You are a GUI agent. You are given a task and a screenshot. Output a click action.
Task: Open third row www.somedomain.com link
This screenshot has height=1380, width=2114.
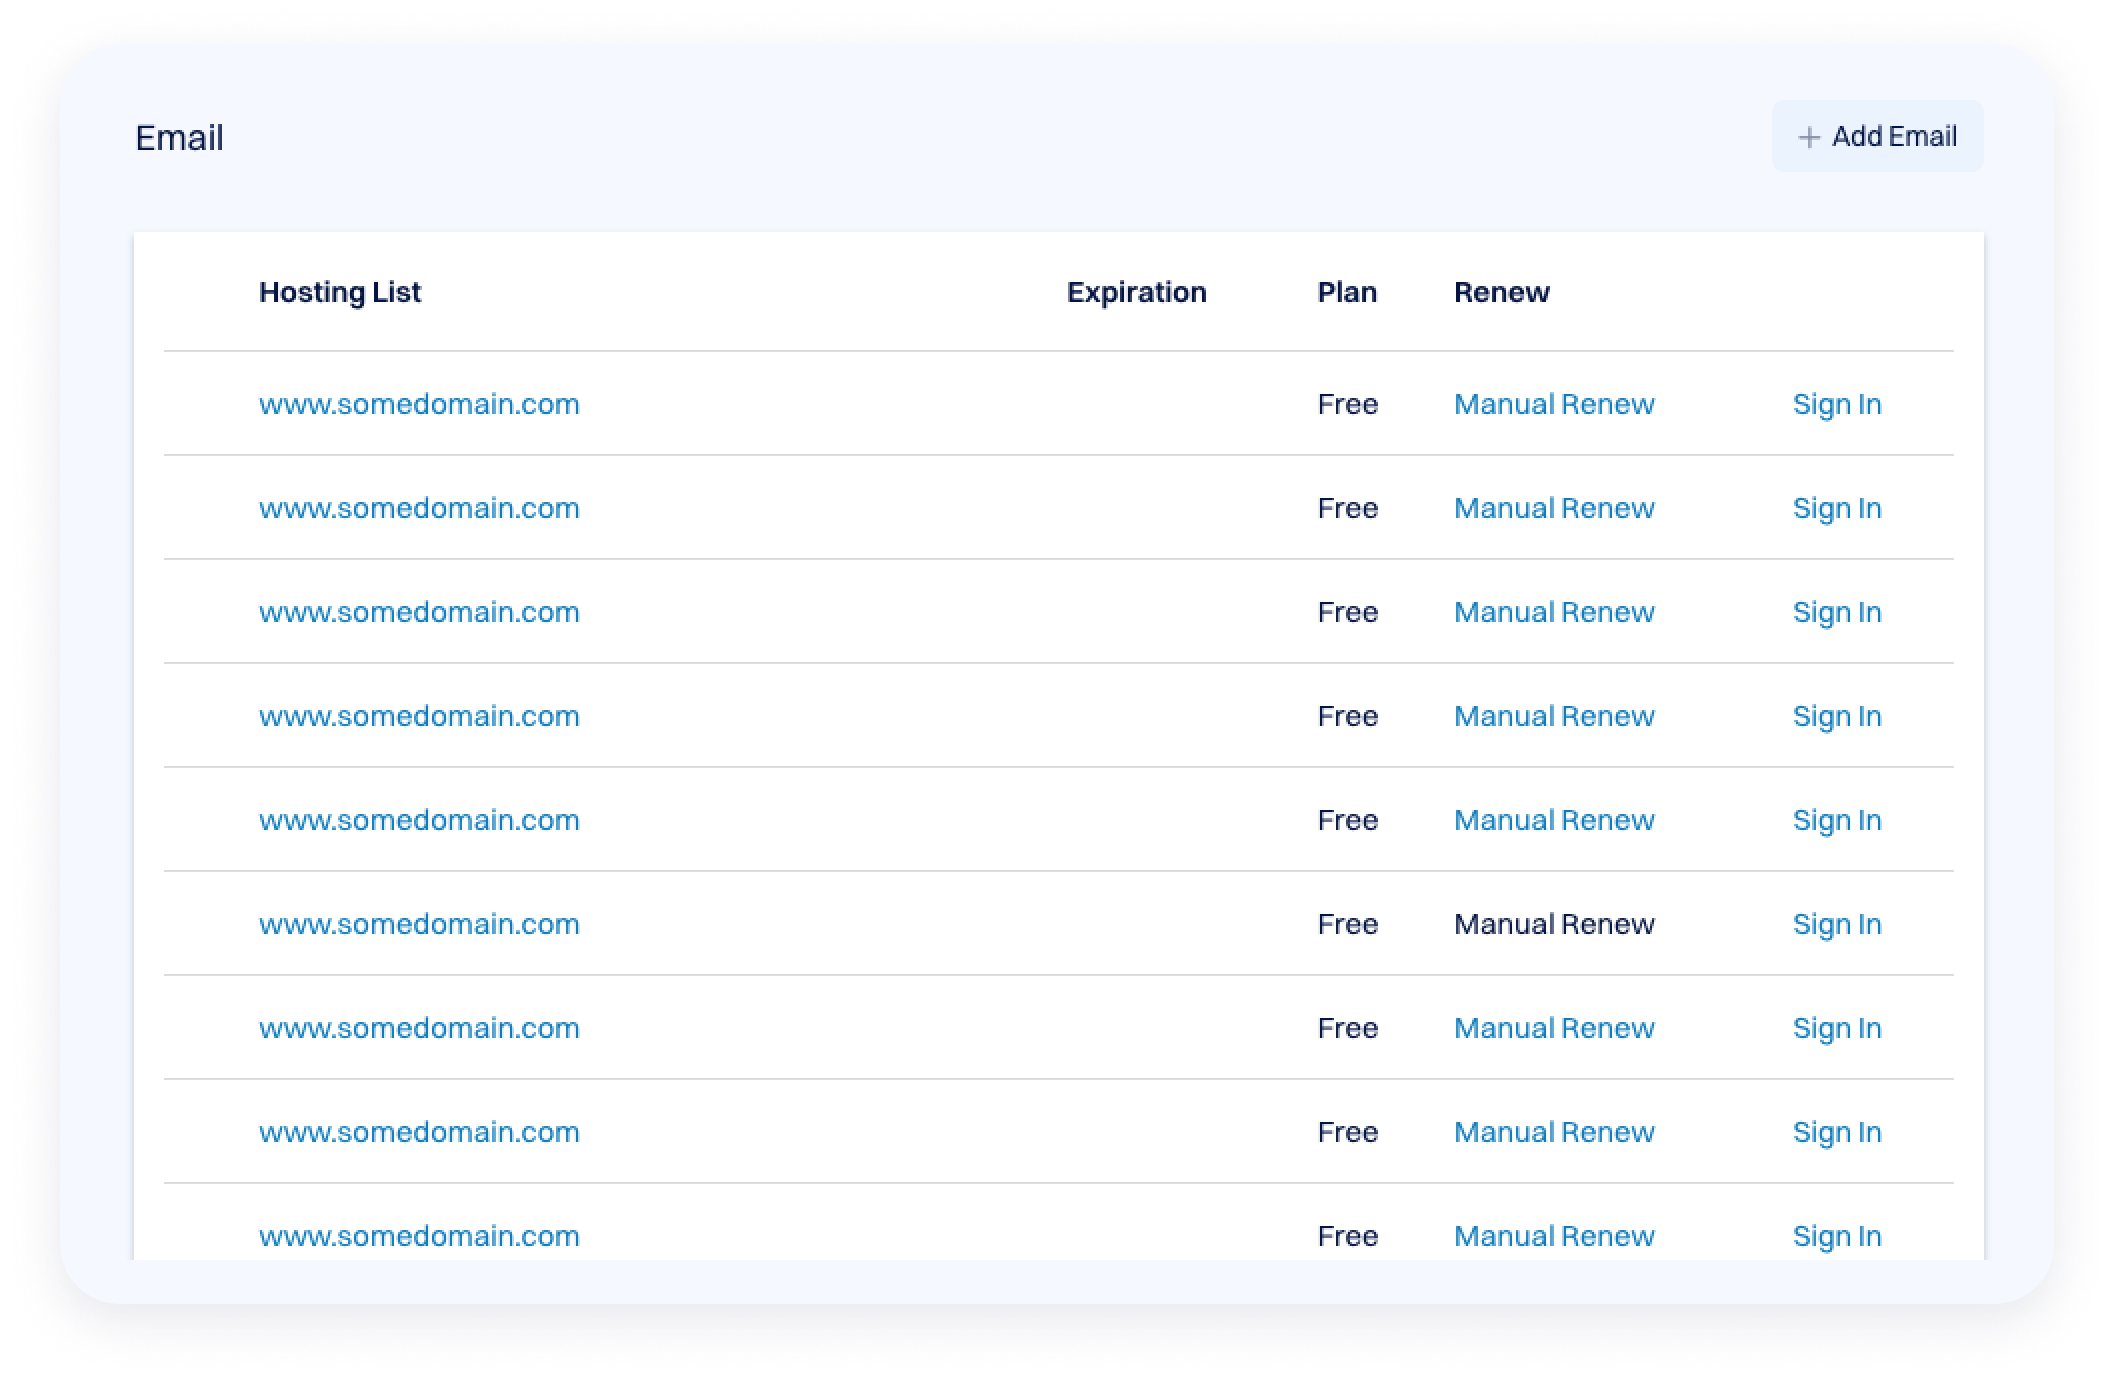pos(419,612)
